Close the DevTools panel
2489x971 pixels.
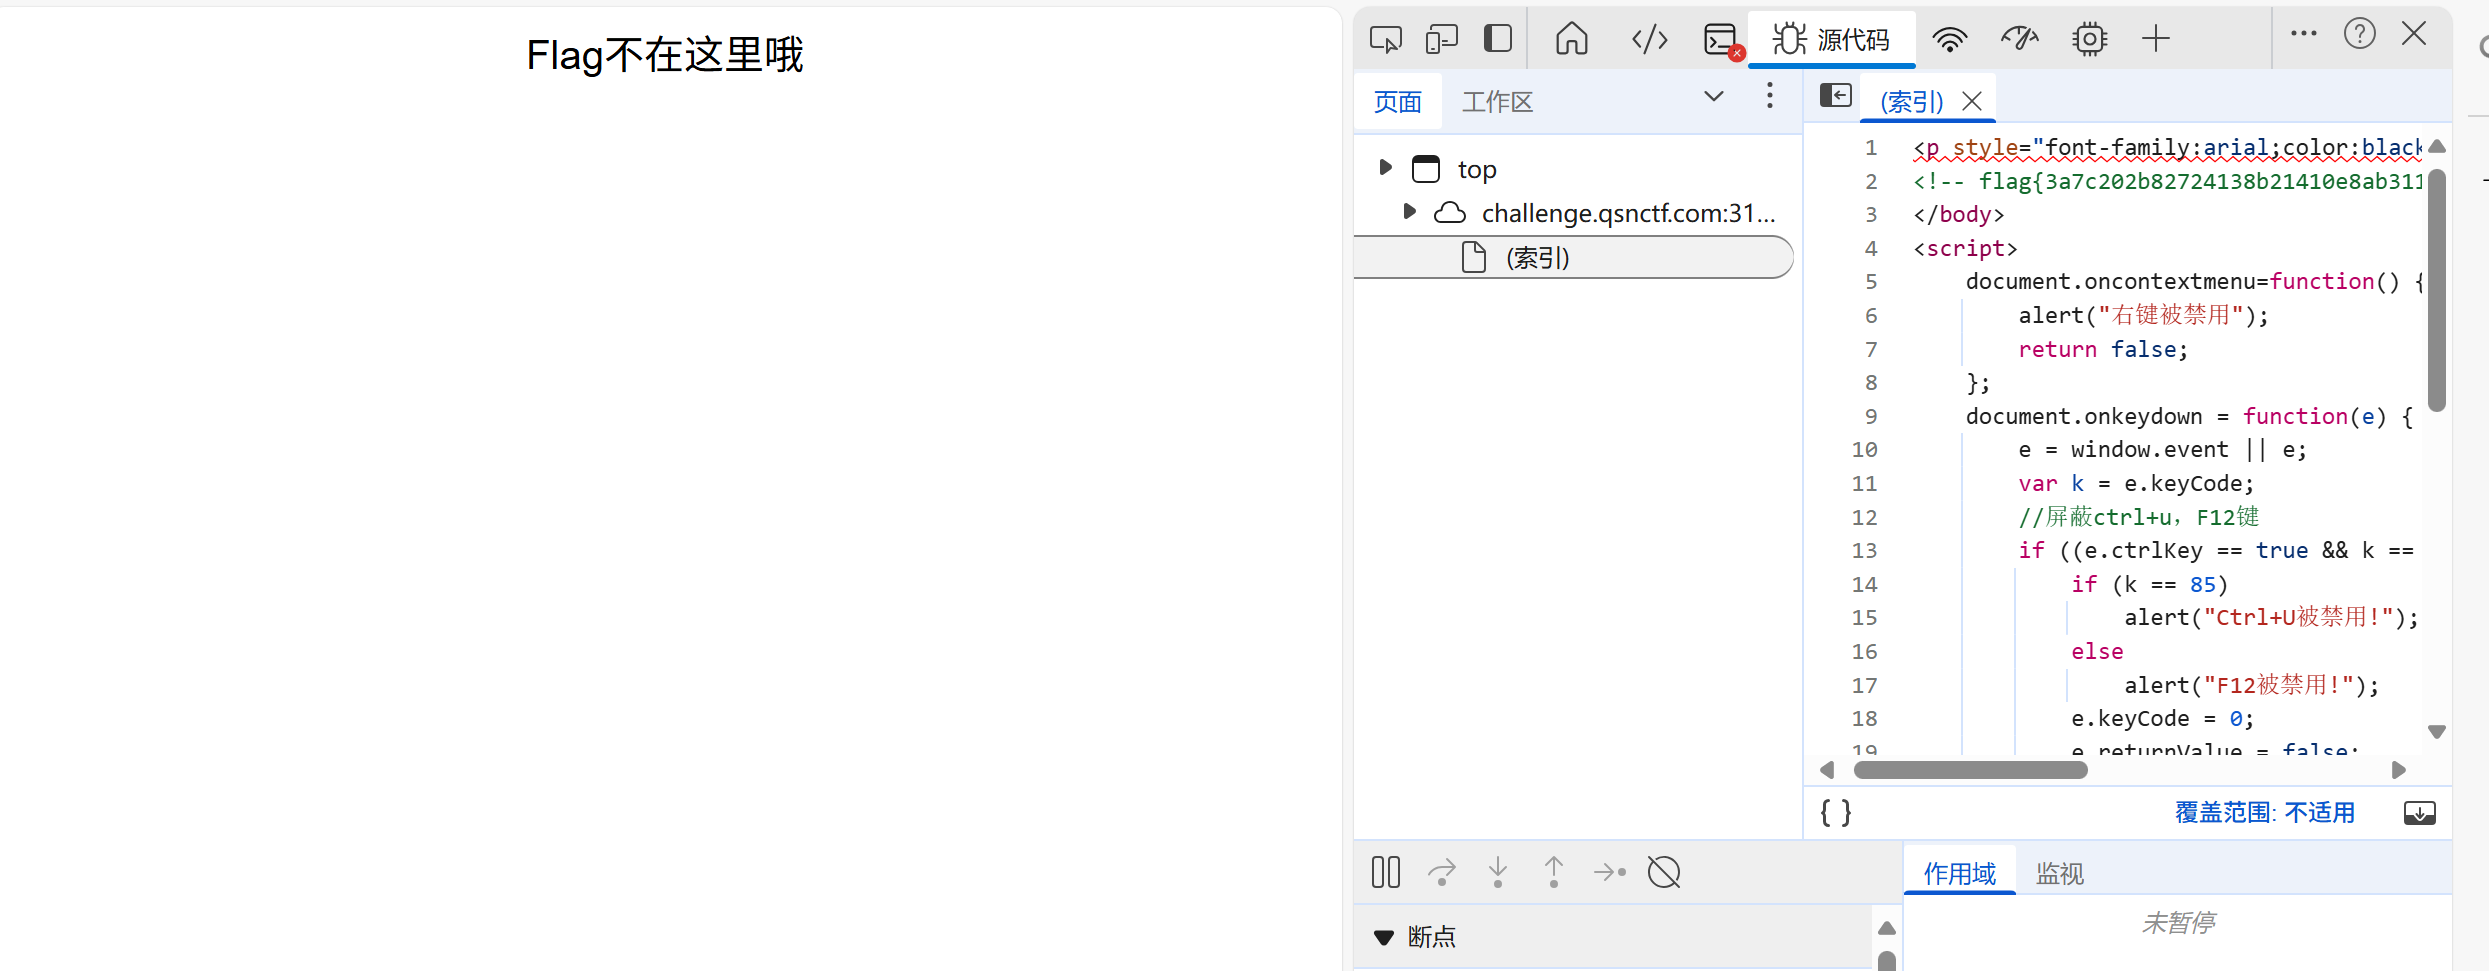2414,34
